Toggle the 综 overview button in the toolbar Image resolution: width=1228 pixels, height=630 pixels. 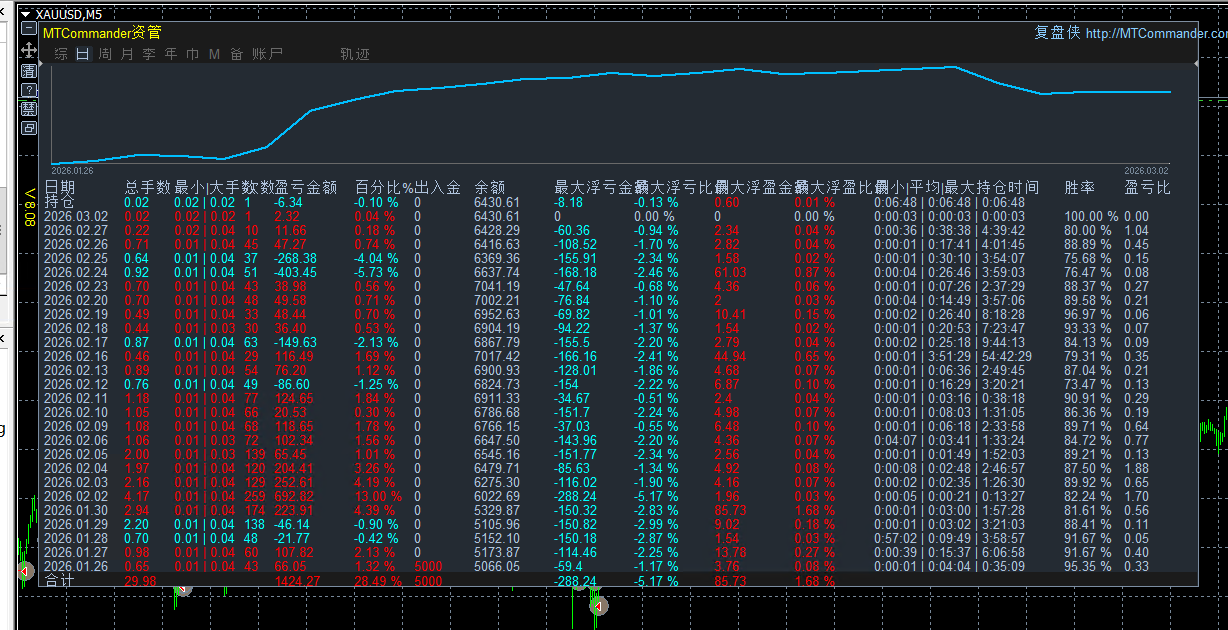[62, 53]
